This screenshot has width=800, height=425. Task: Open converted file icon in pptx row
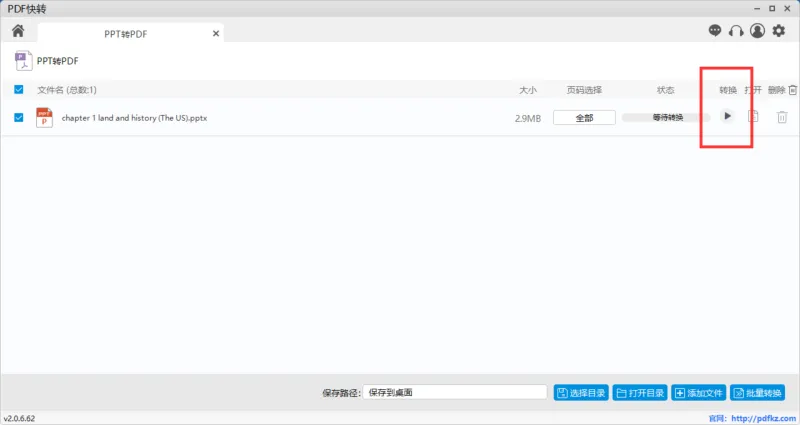point(753,117)
